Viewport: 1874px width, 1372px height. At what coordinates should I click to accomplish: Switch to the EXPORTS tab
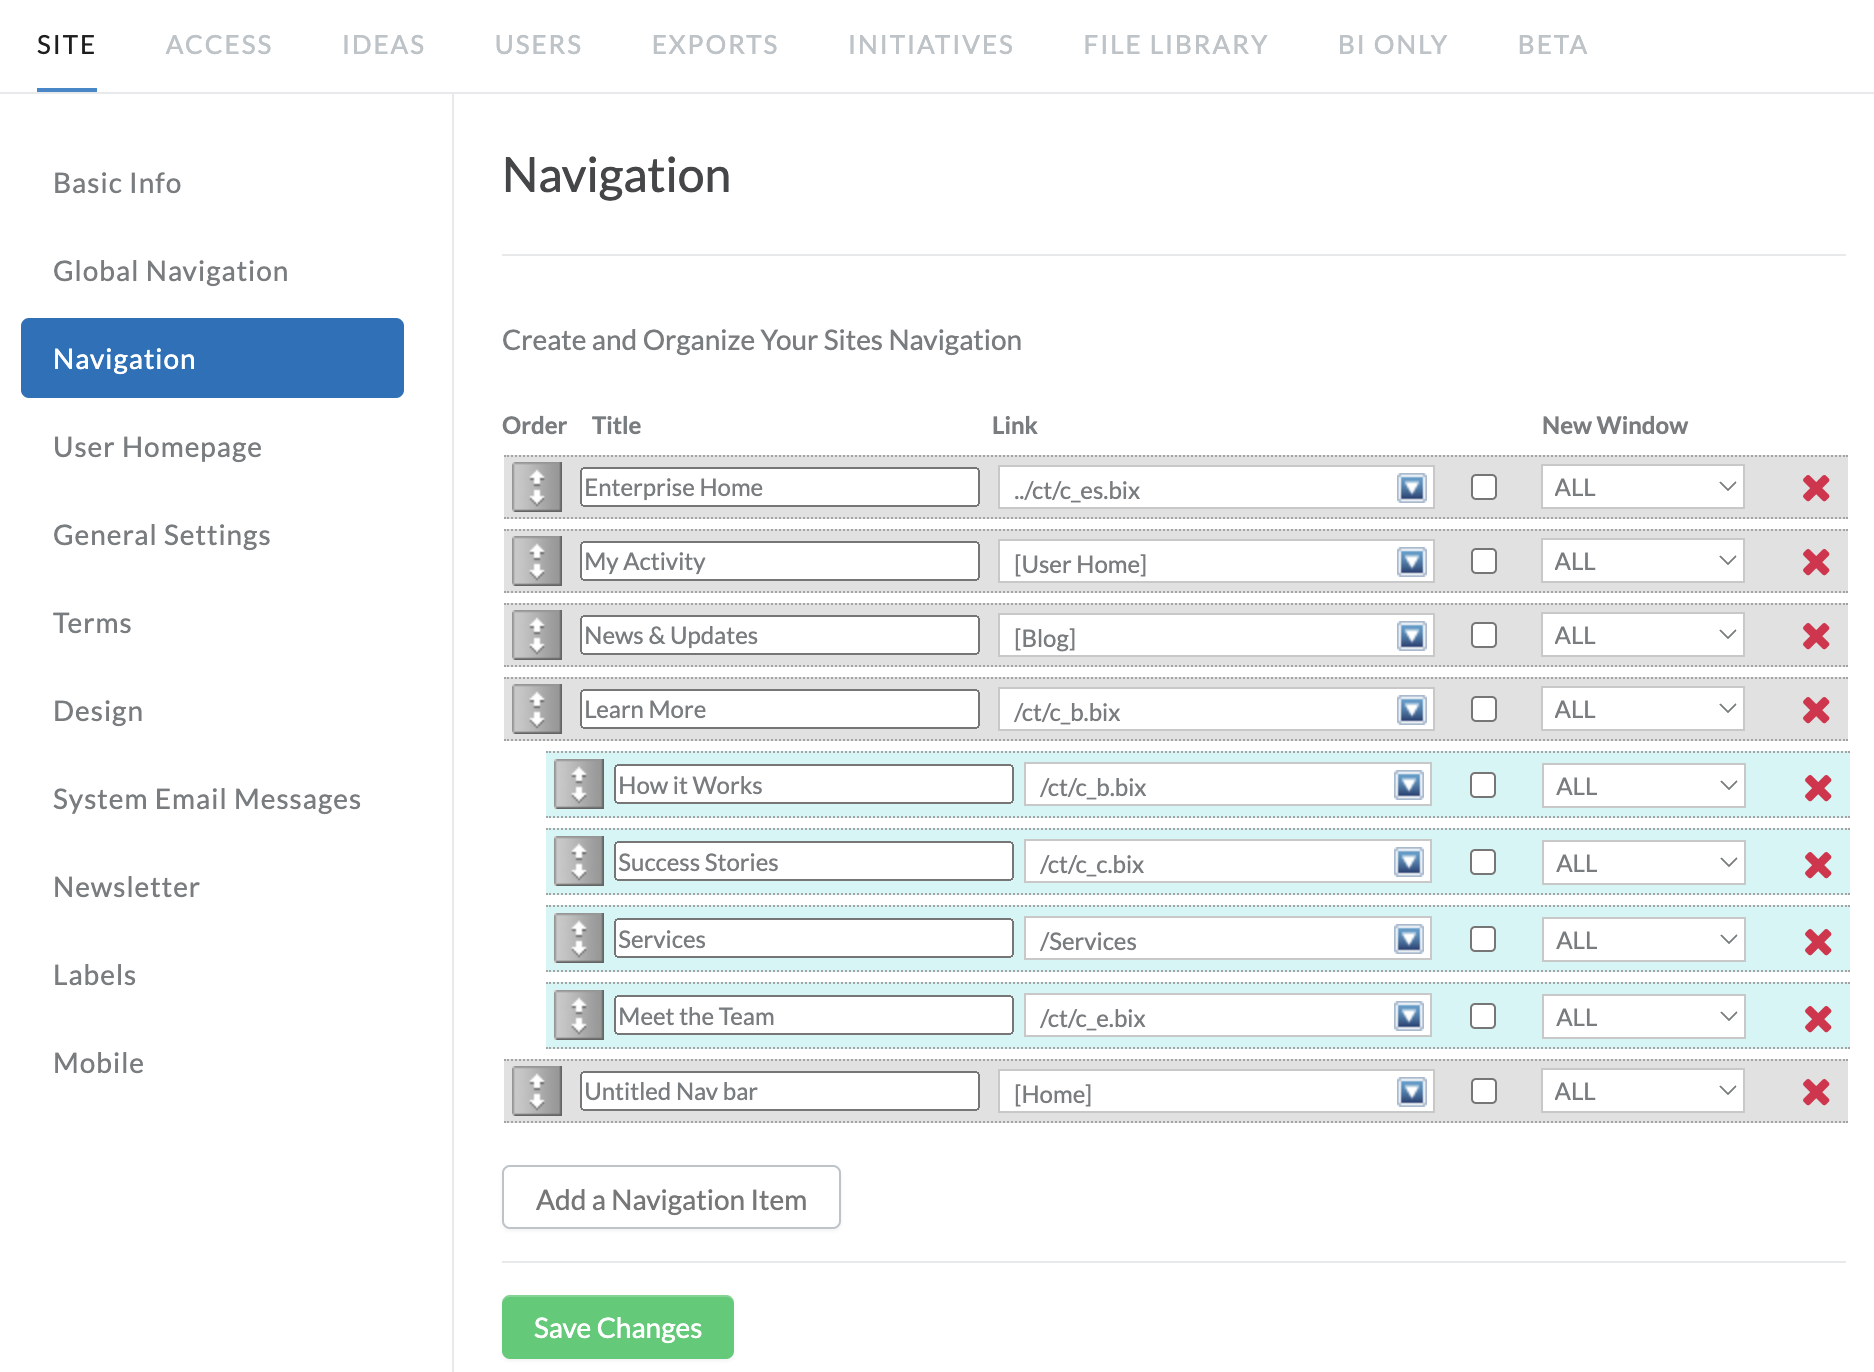click(715, 45)
